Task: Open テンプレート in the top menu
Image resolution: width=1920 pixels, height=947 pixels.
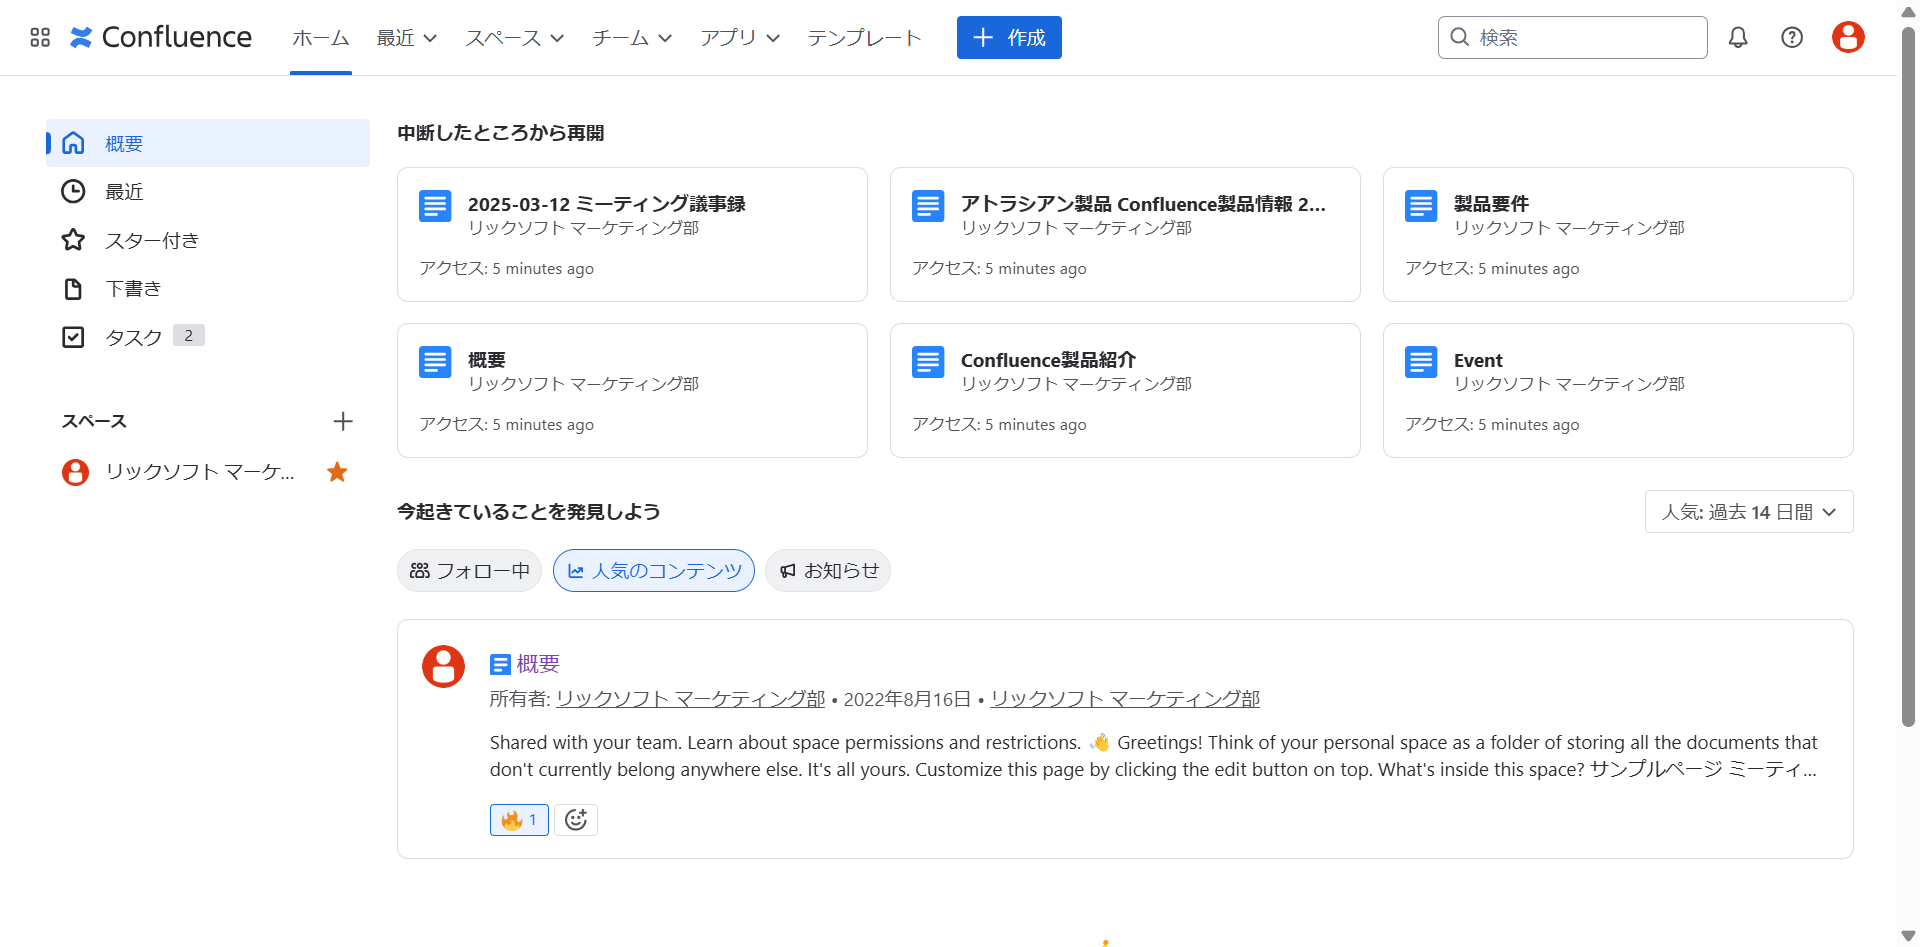Action: point(864,38)
